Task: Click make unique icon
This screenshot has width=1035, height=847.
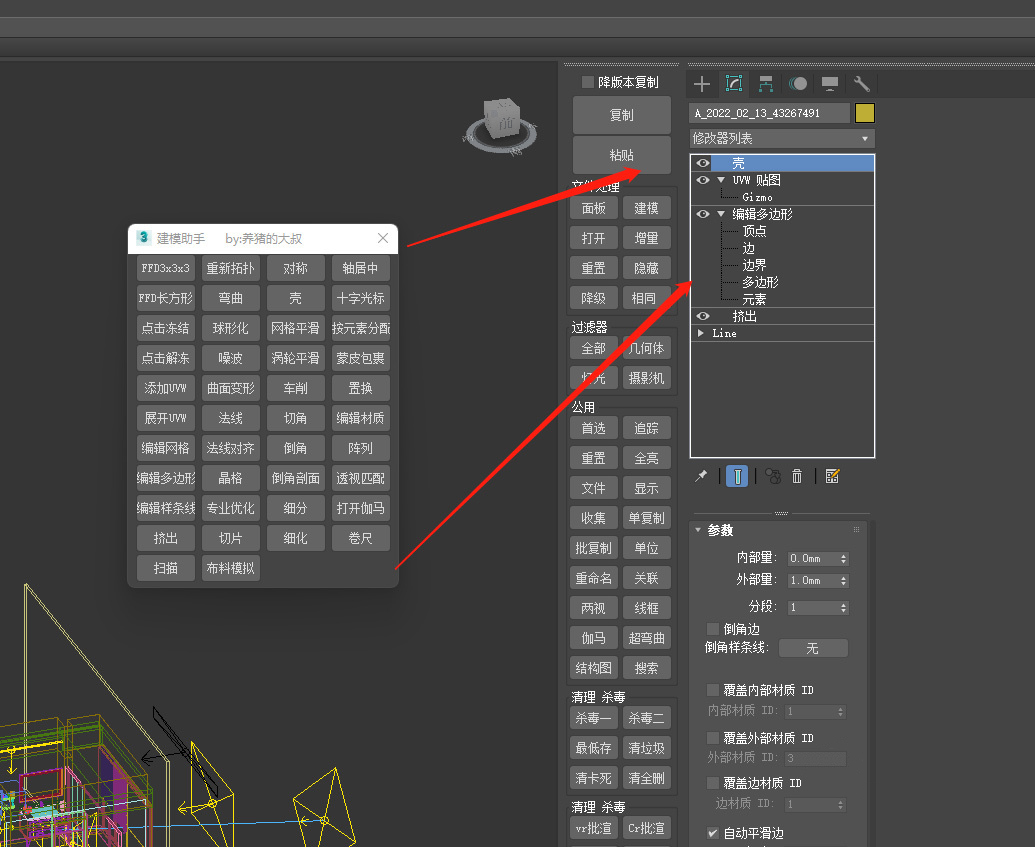Action: (772, 476)
